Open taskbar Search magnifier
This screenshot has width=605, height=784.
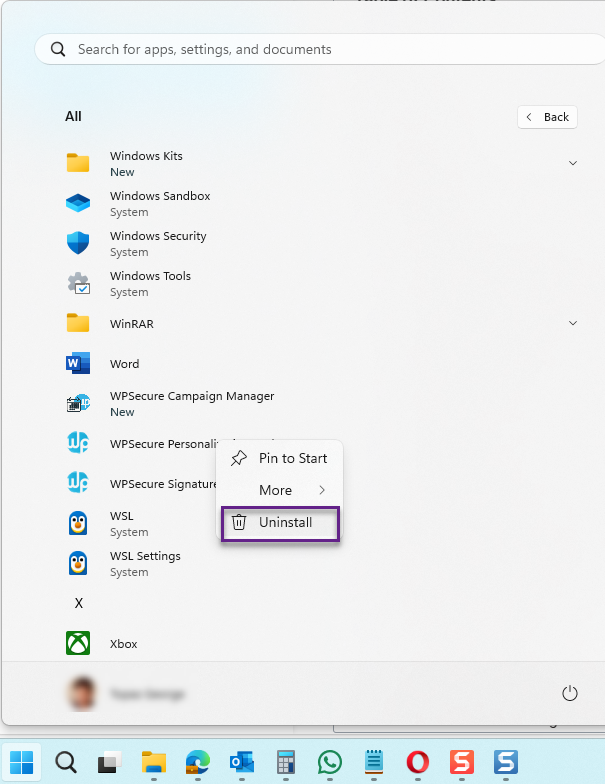click(66, 762)
